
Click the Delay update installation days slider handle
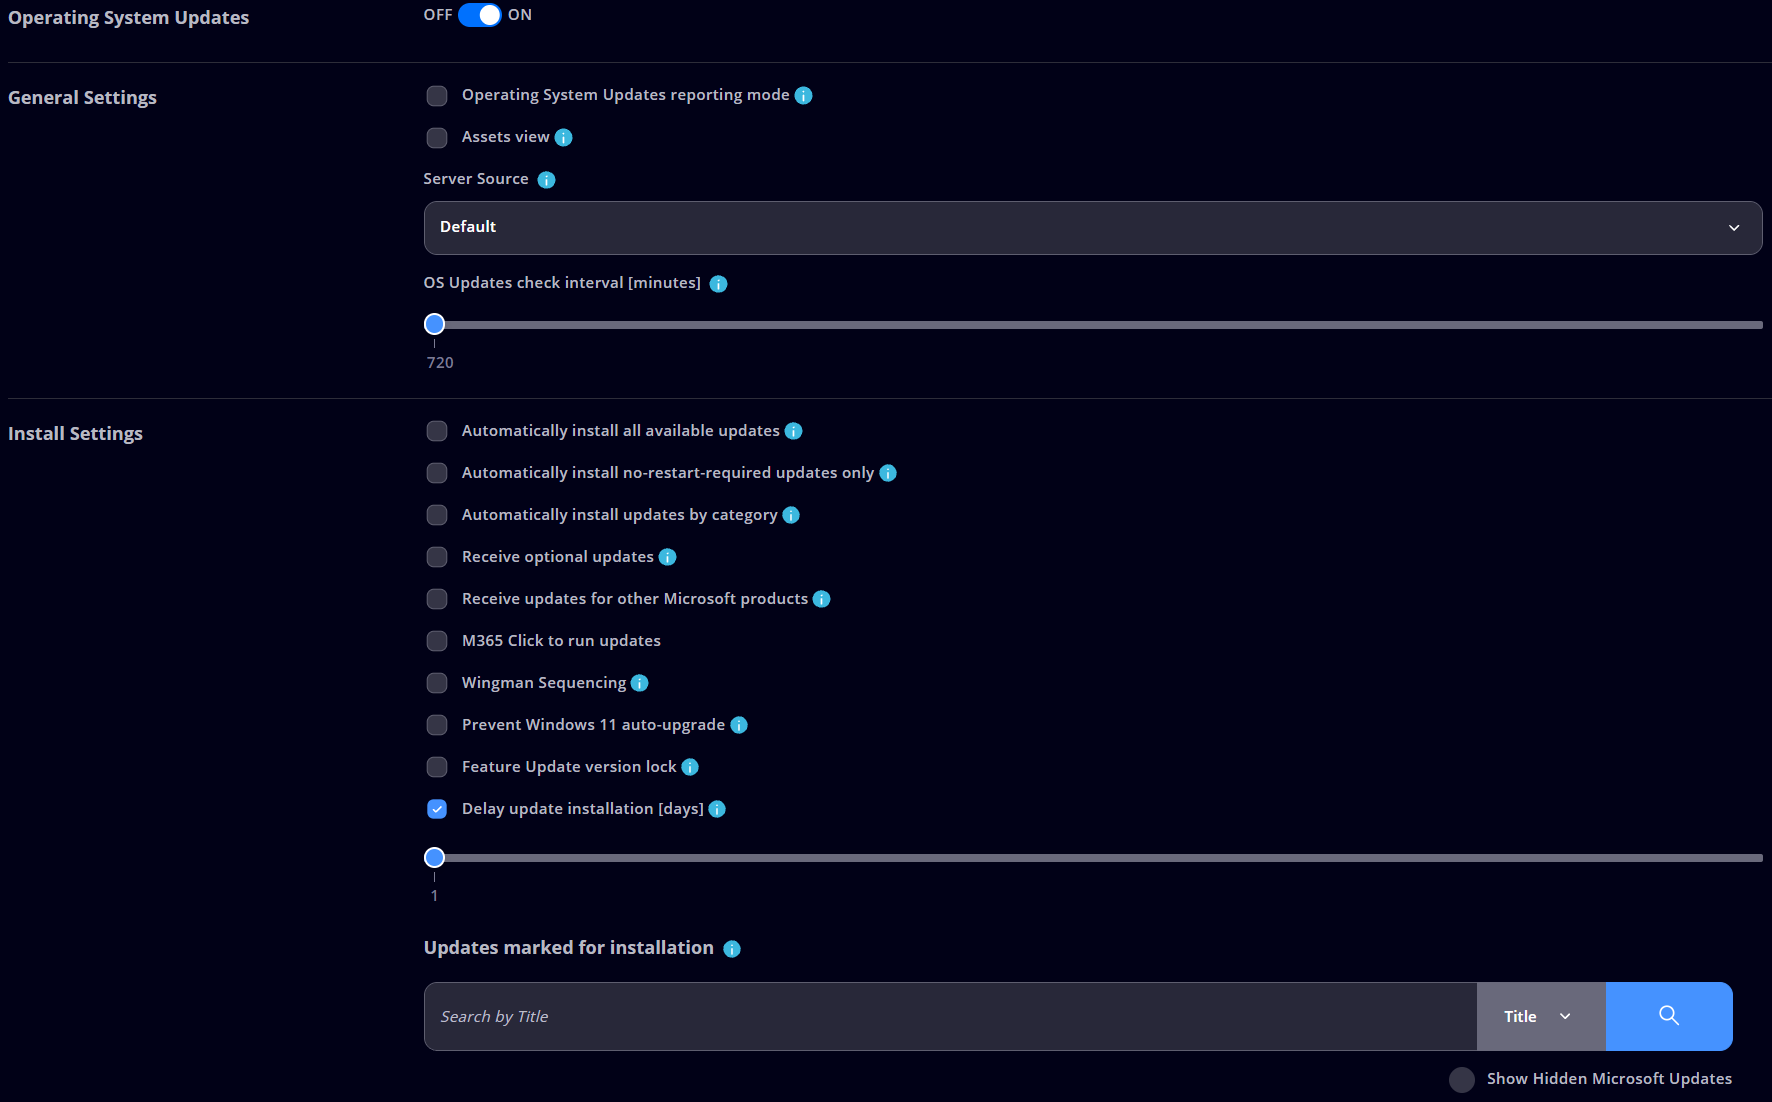pos(434,857)
